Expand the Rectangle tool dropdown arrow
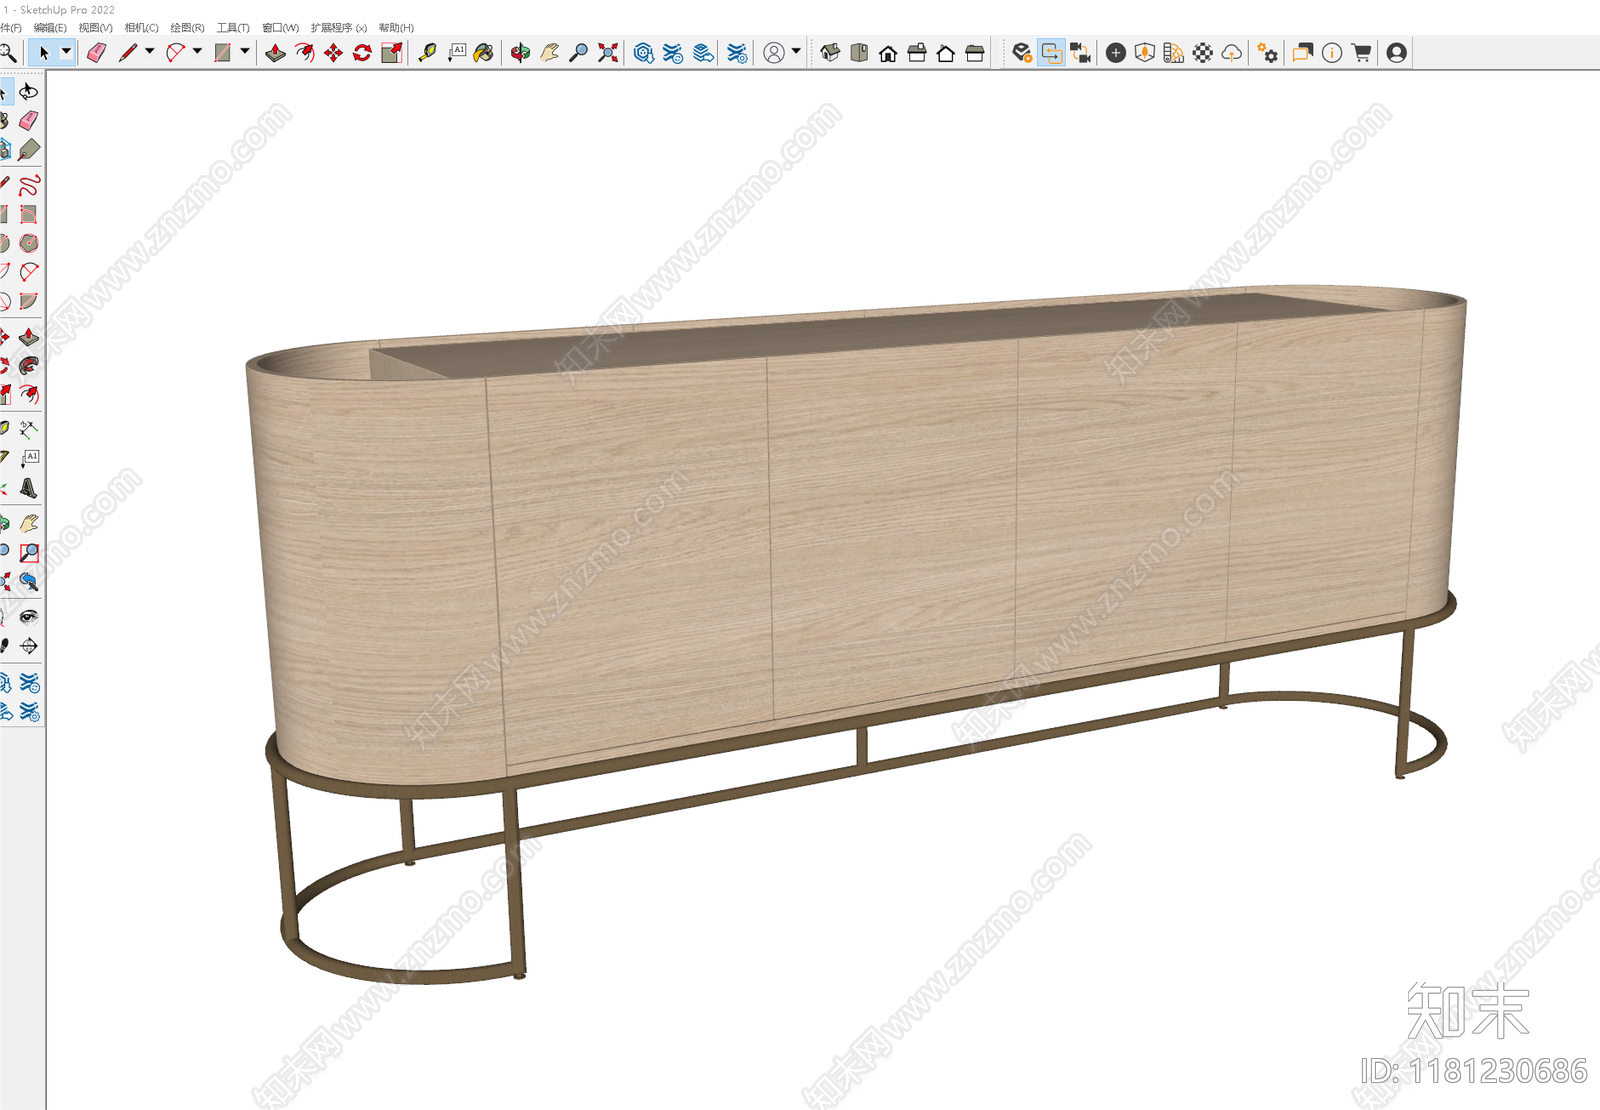The height and width of the screenshot is (1110, 1600). tap(244, 52)
